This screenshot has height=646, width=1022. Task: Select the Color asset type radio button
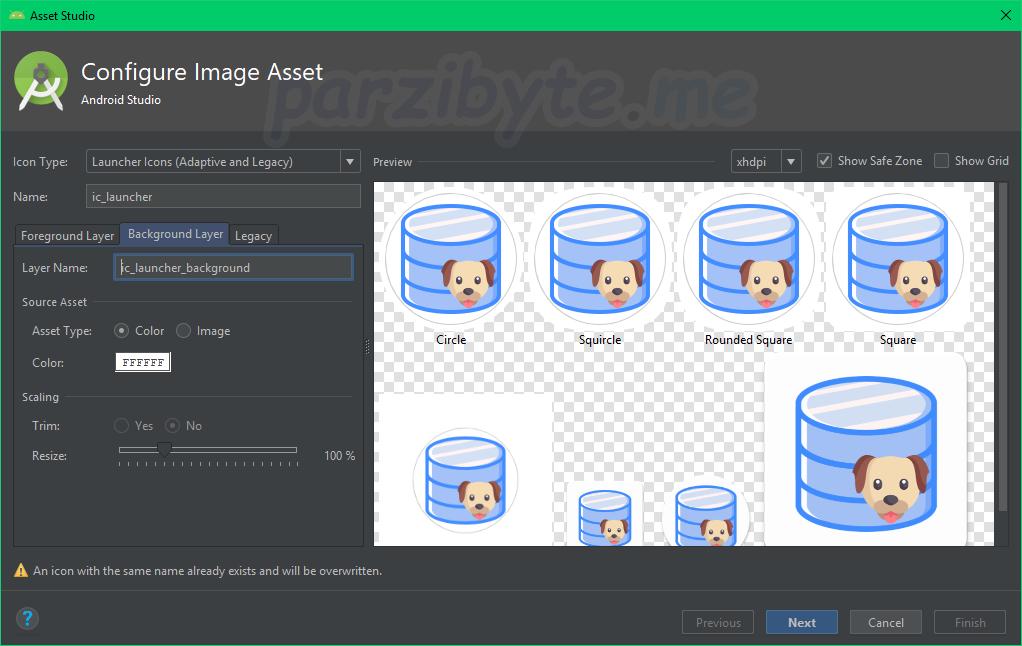point(122,331)
